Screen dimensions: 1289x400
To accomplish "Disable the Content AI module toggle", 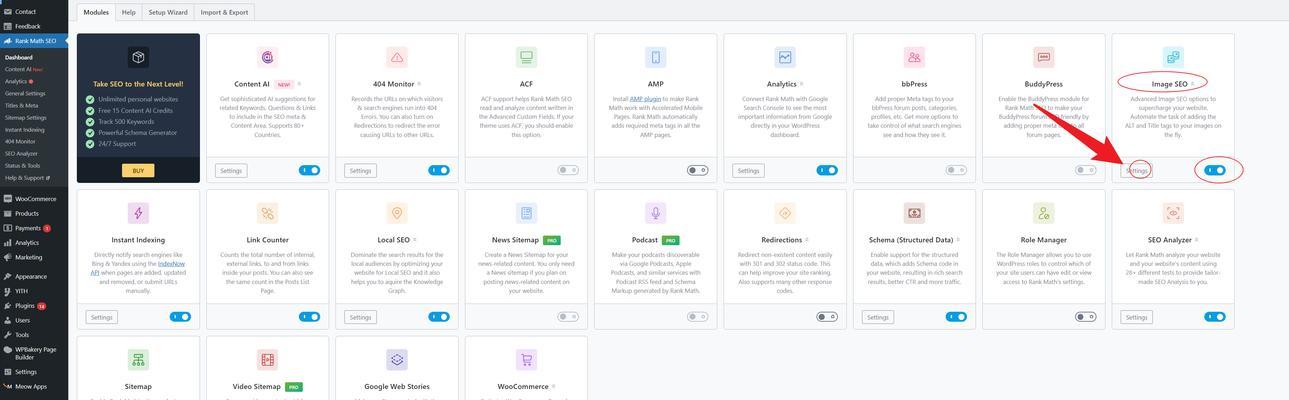I will pos(309,170).
